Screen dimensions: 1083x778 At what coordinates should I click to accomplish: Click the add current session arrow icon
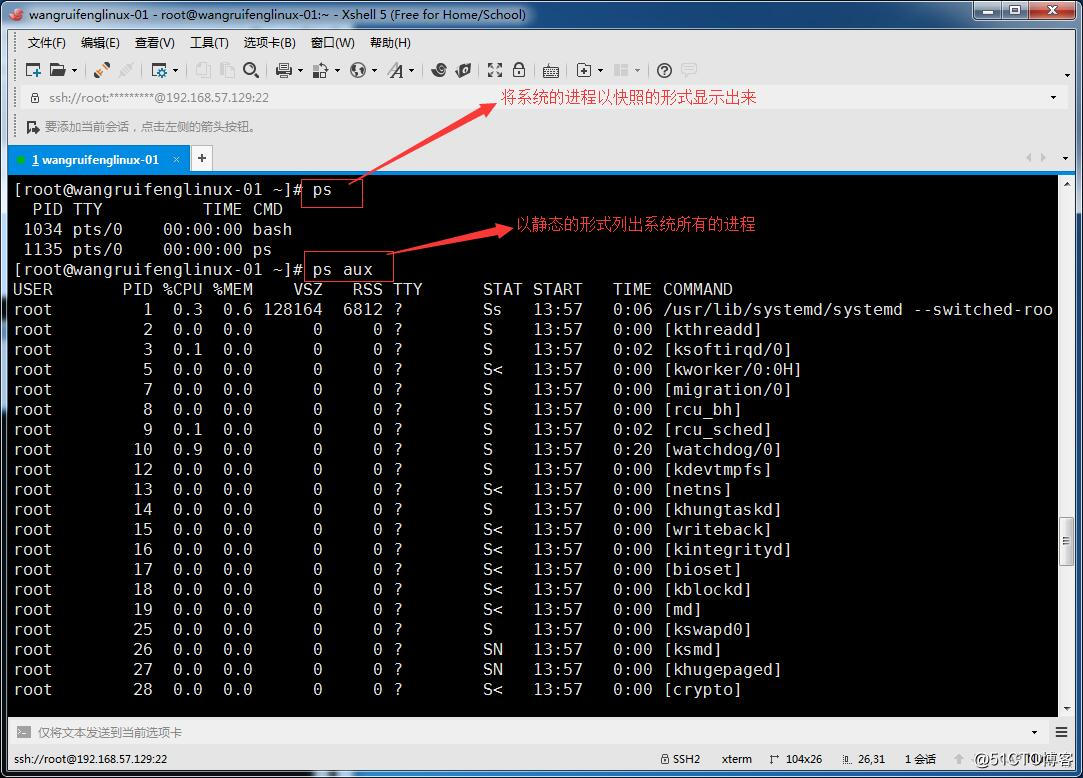32,127
